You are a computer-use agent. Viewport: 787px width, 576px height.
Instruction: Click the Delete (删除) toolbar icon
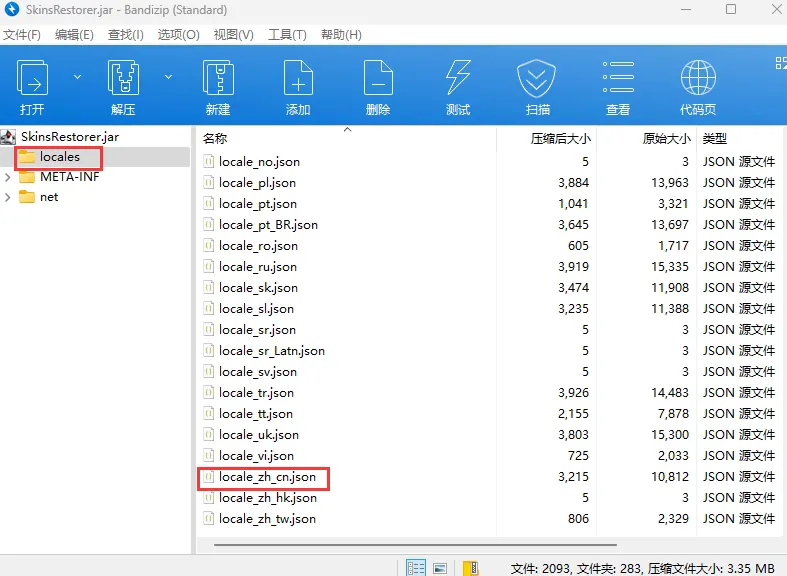click(378, 80)
